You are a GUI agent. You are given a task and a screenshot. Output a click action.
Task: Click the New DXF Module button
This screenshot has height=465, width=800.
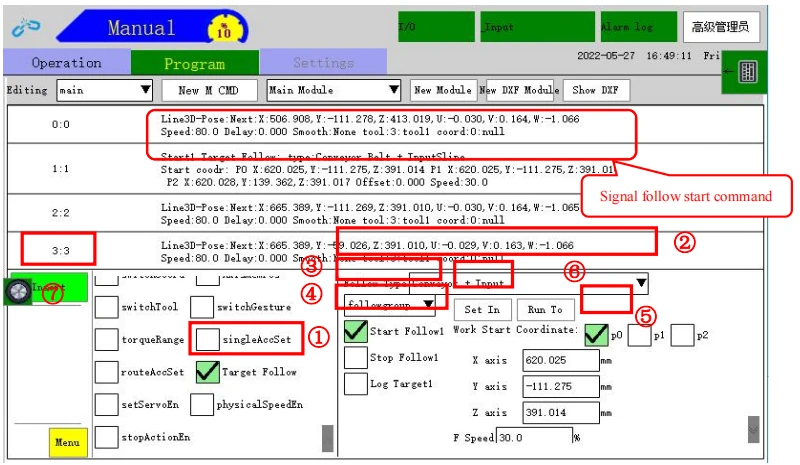point(519,90)
